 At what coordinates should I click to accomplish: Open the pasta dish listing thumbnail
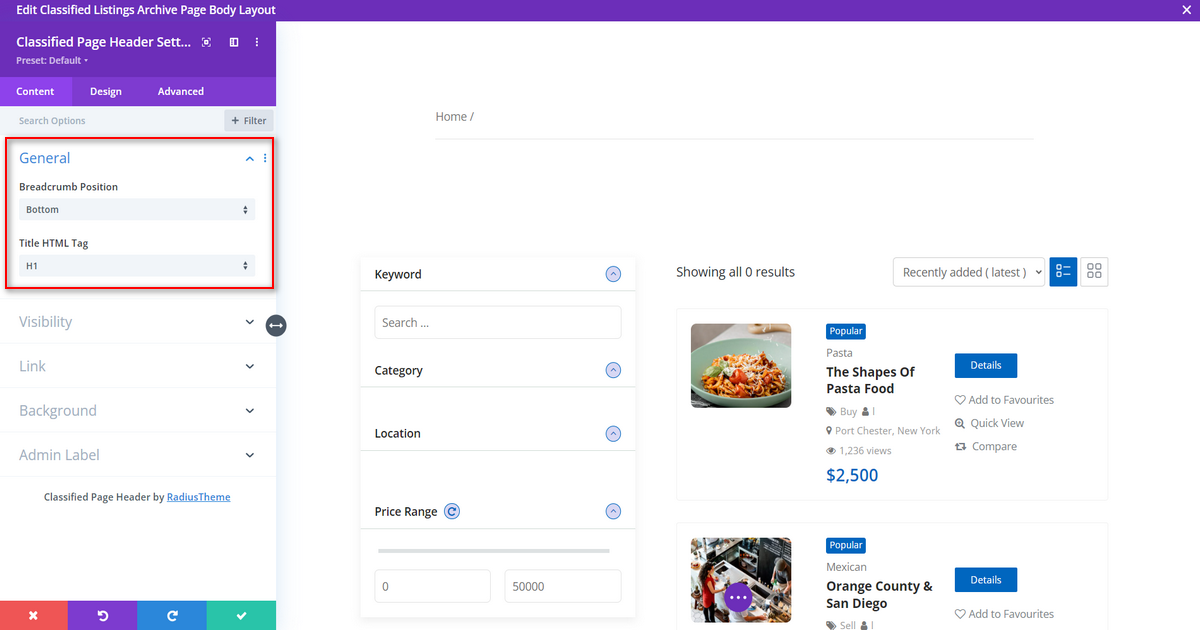[x=741, y=365]
